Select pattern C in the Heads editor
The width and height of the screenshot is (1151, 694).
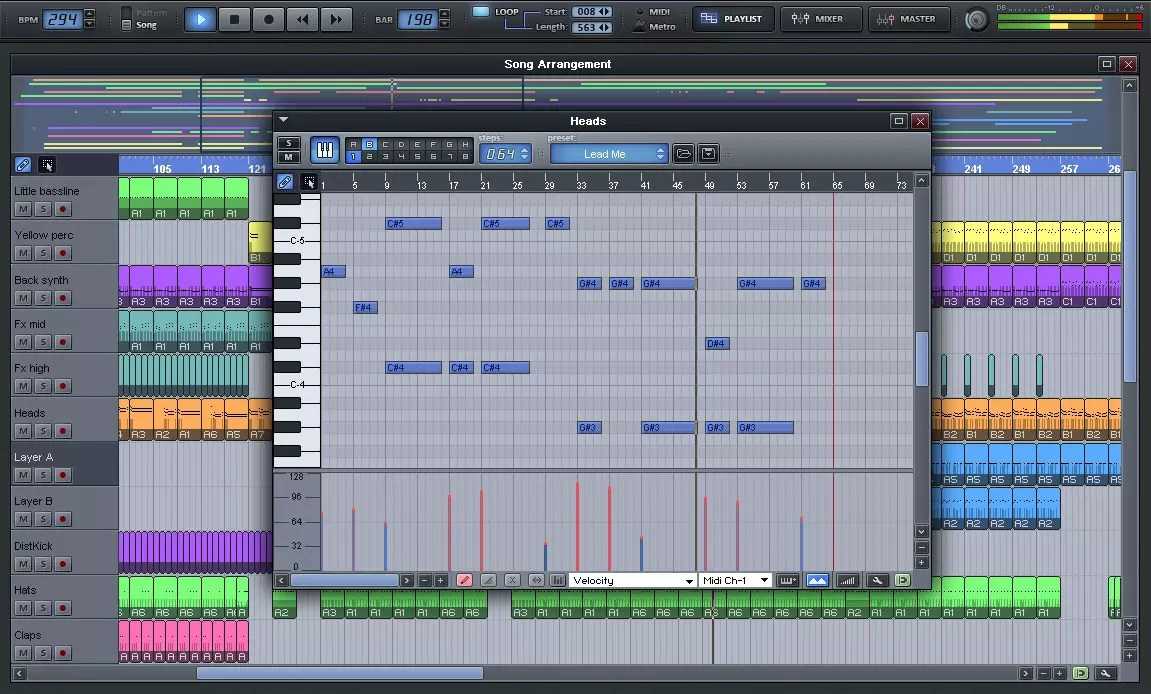[x=384, y=145]
